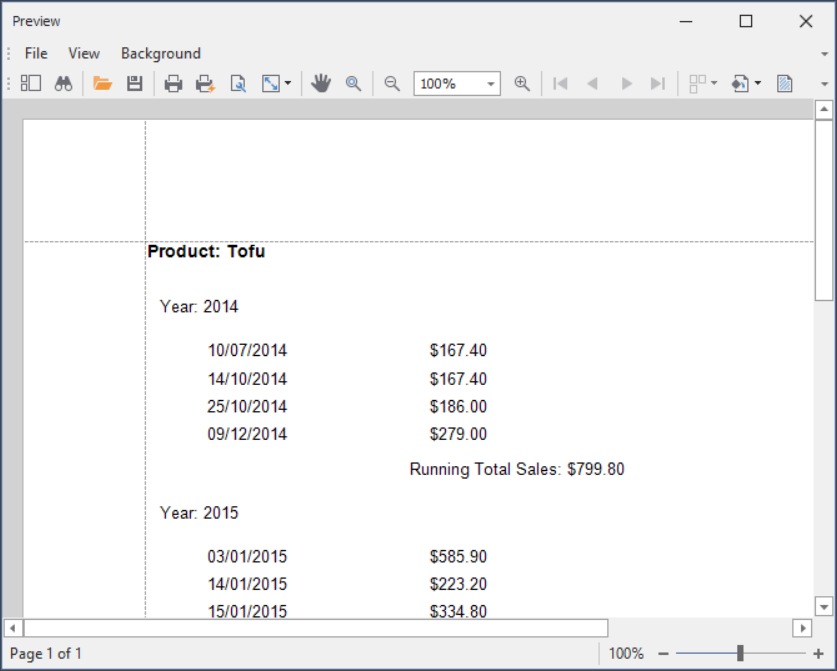Click the date 14/01/2015

point(247,584)
